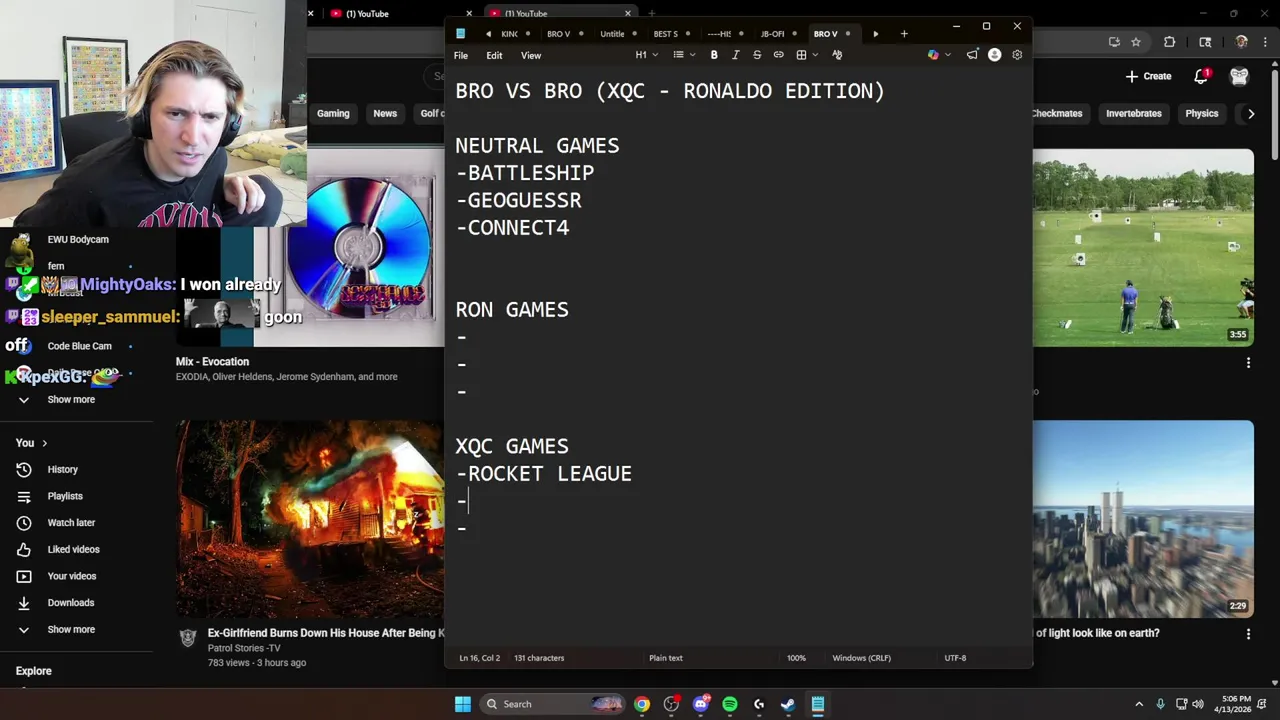Clear formatting with the Notepad toolbar icon
The image size is (1280, 720).
coord(837,55)
